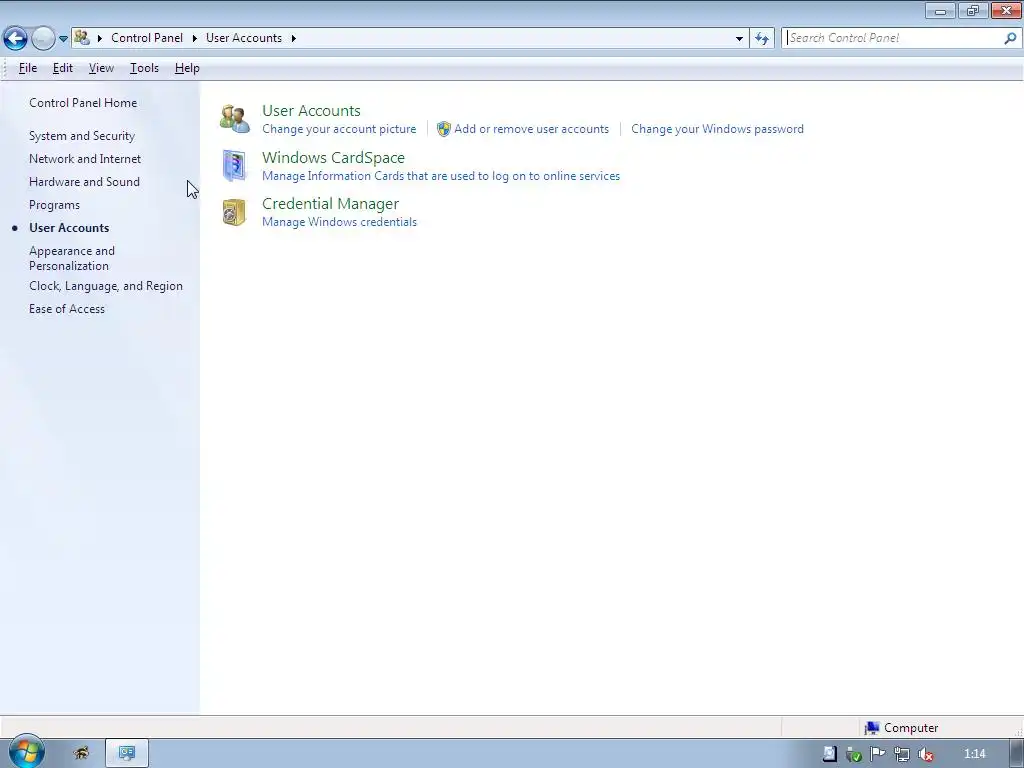Close the Control Panel window
1024x768 pixels.
[x=1006, y=10]
